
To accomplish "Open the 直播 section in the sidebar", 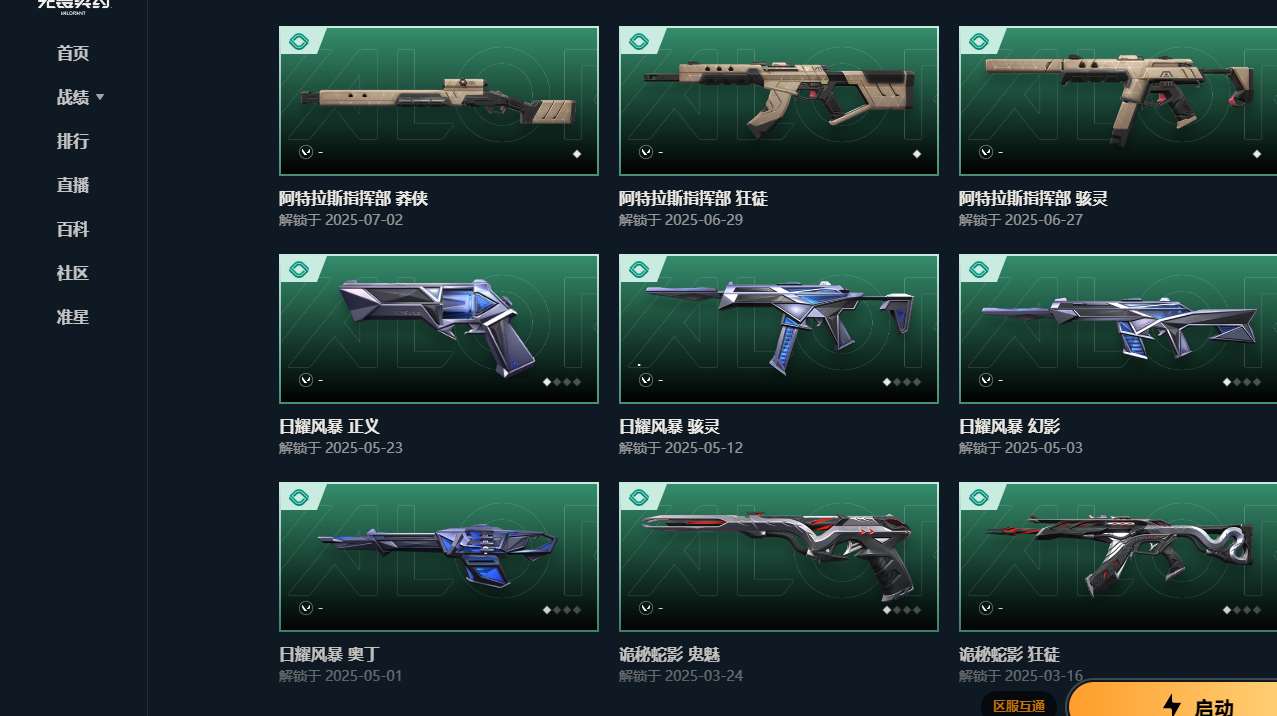I will pos(73,185).
